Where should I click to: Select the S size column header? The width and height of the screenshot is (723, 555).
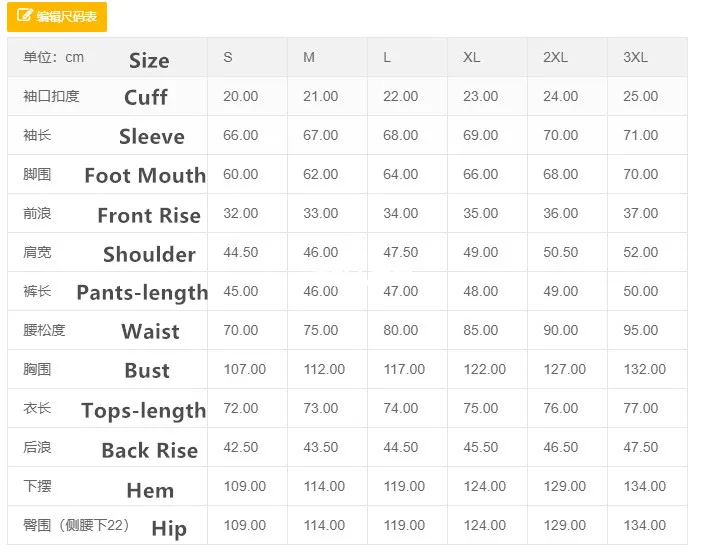228,57
